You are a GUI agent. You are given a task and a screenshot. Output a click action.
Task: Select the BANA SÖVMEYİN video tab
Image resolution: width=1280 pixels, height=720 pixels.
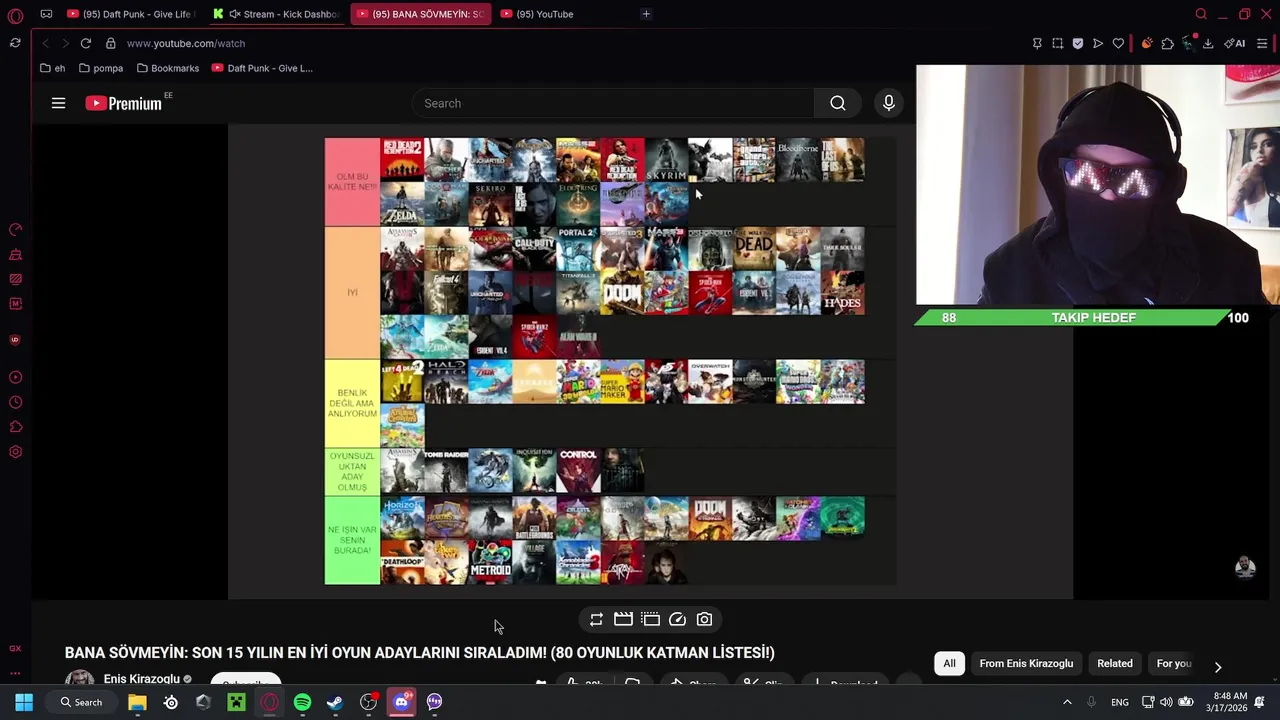pyautogui.click(x=420, y=14)
